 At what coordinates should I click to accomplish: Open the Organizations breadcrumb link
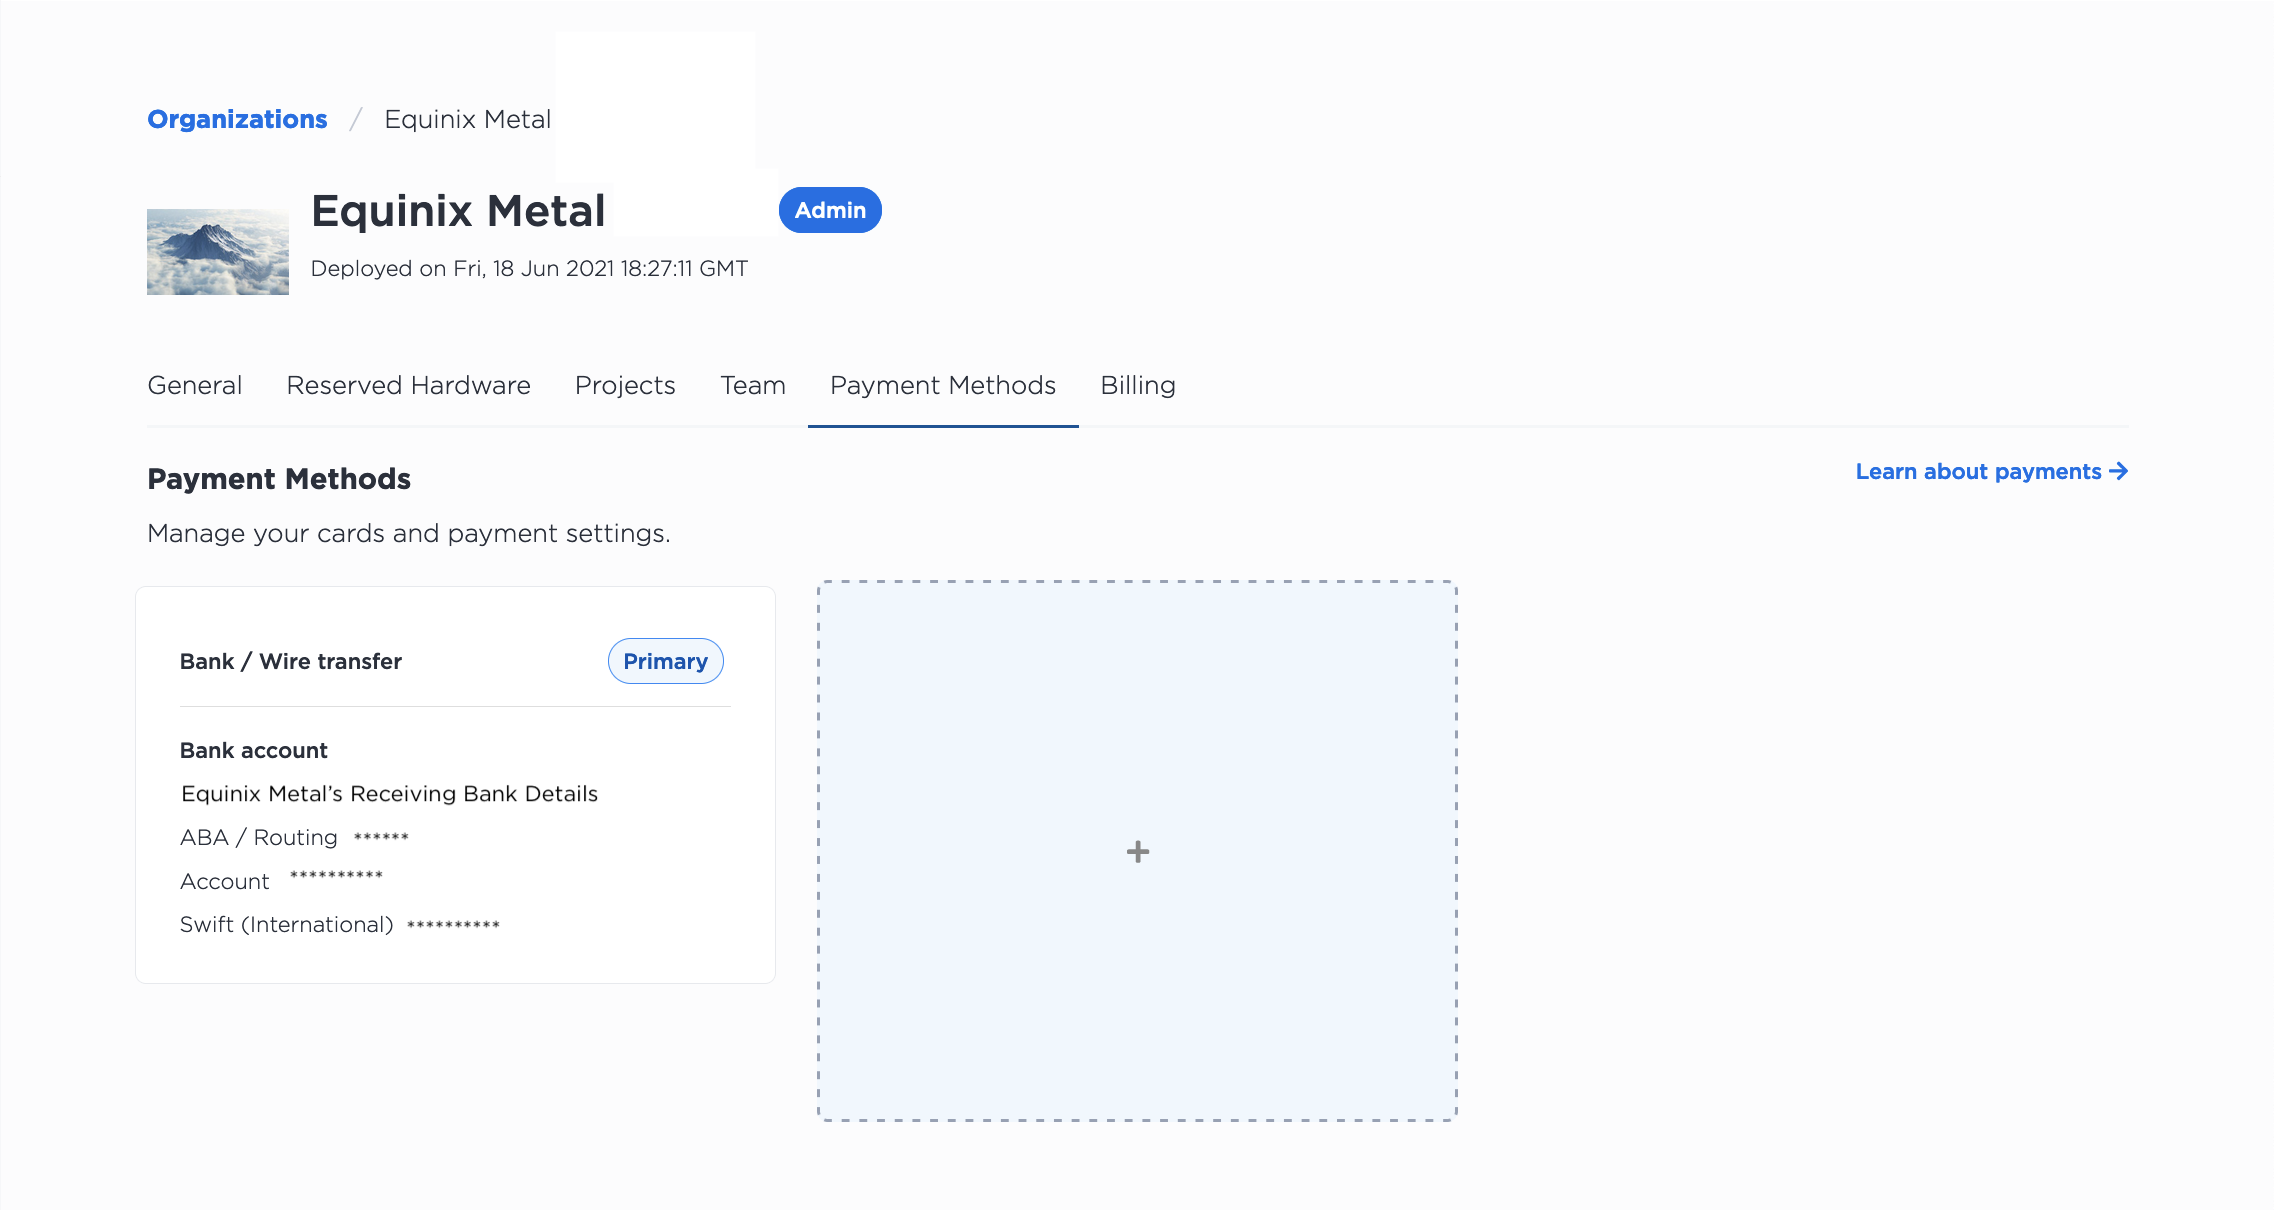[x=237, y=119]
